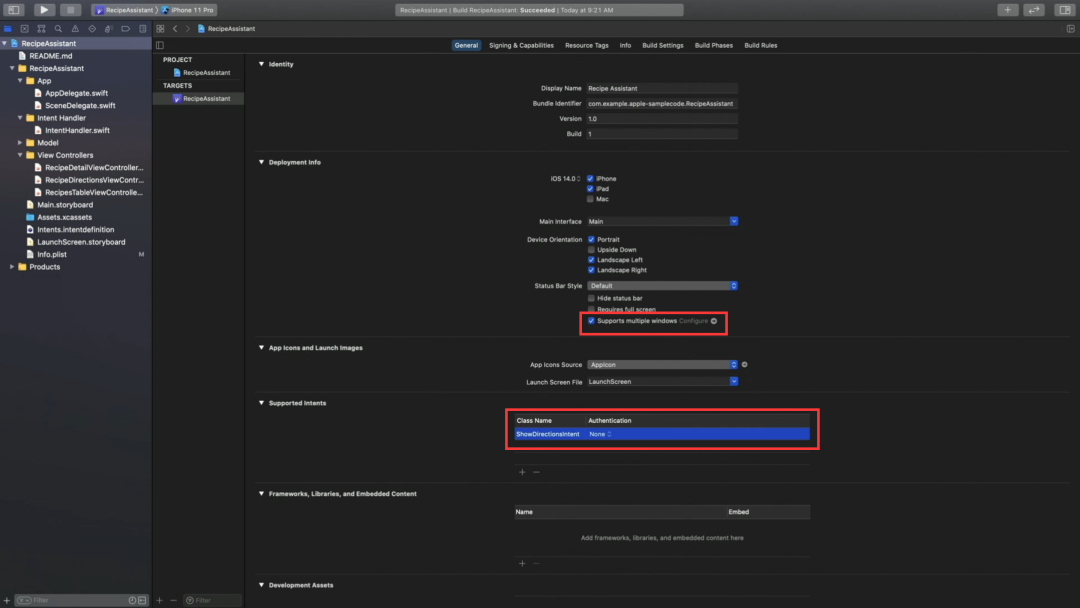
Task: Open the Info tab
Action: [625, 45]
